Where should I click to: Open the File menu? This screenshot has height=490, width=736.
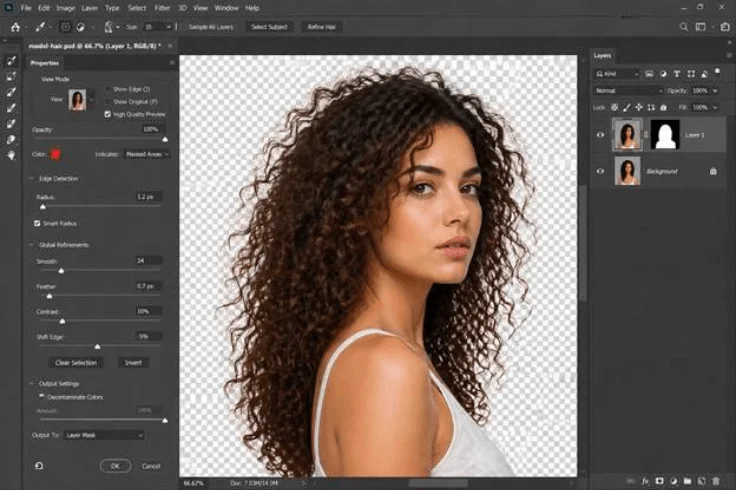coord(26,8)
